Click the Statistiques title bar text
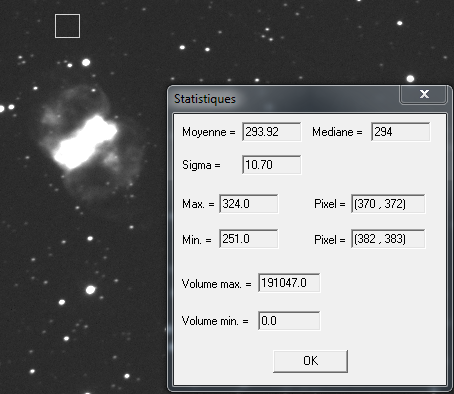 pyautogui.click(x=205, y=99)
